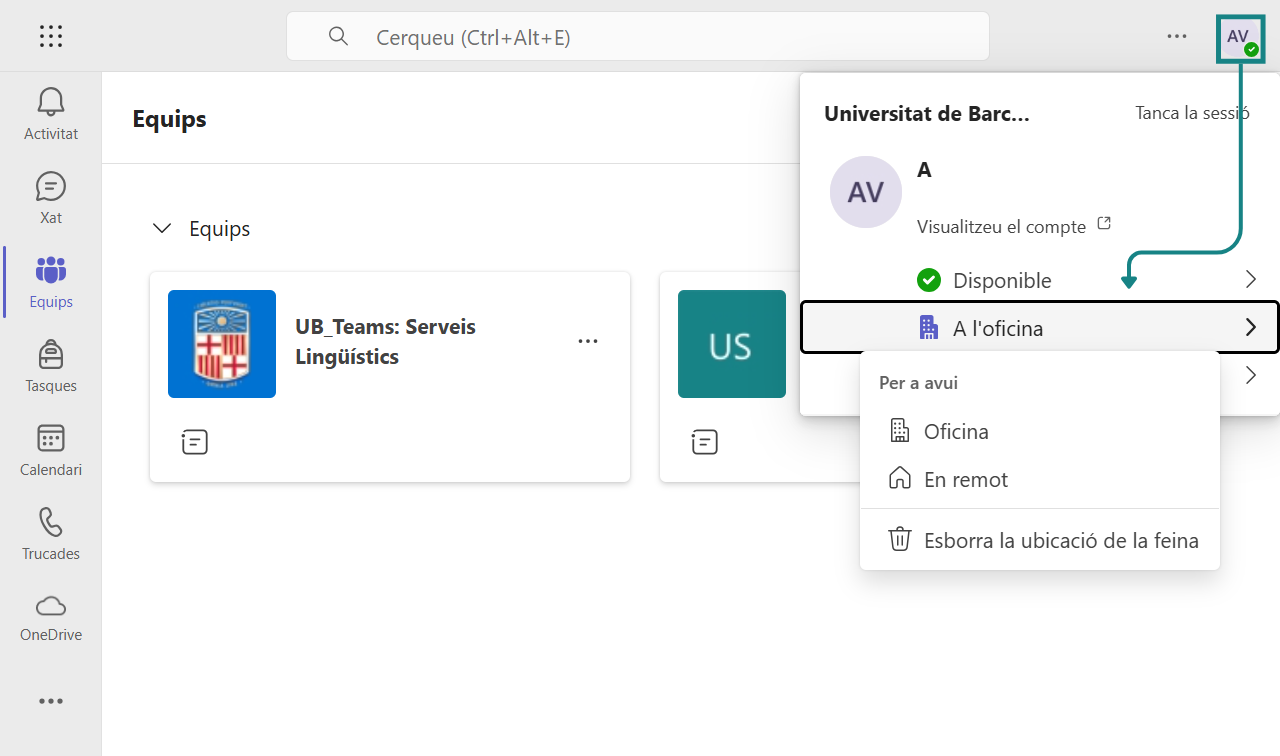
Task: Open the UB_Teams: Serveis Lingüístics team logo
Action: tap(222, 344)
